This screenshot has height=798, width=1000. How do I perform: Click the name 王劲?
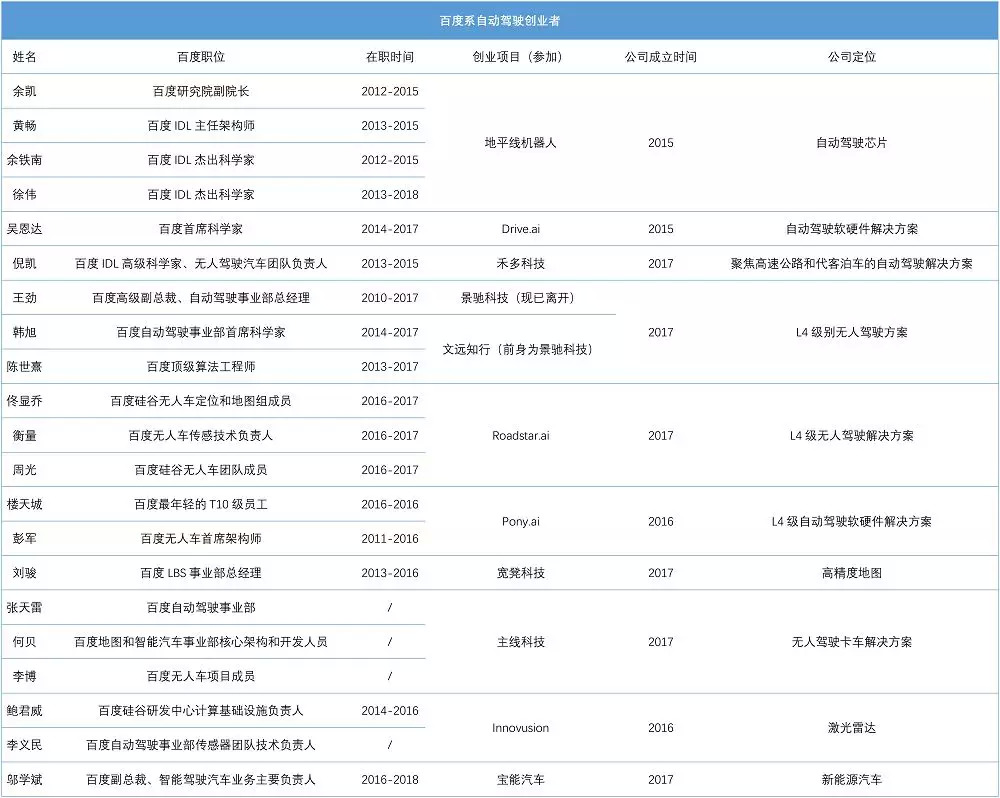[24, 298]
